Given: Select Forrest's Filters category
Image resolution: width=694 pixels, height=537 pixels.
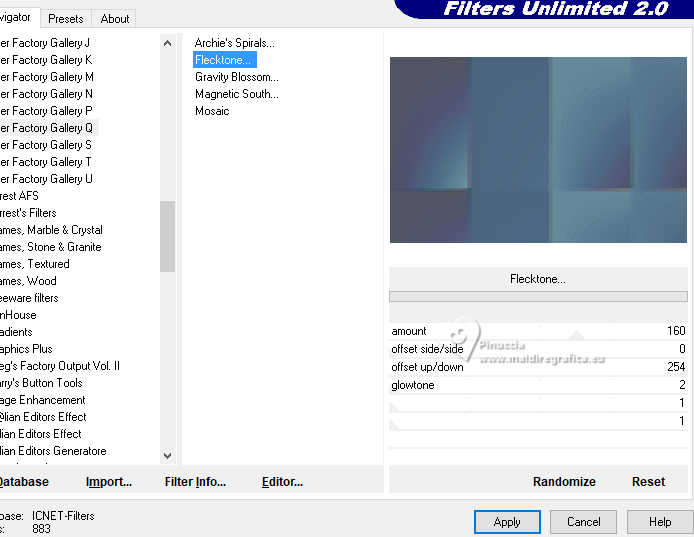Looking at the screenshot, I should 28,213.
